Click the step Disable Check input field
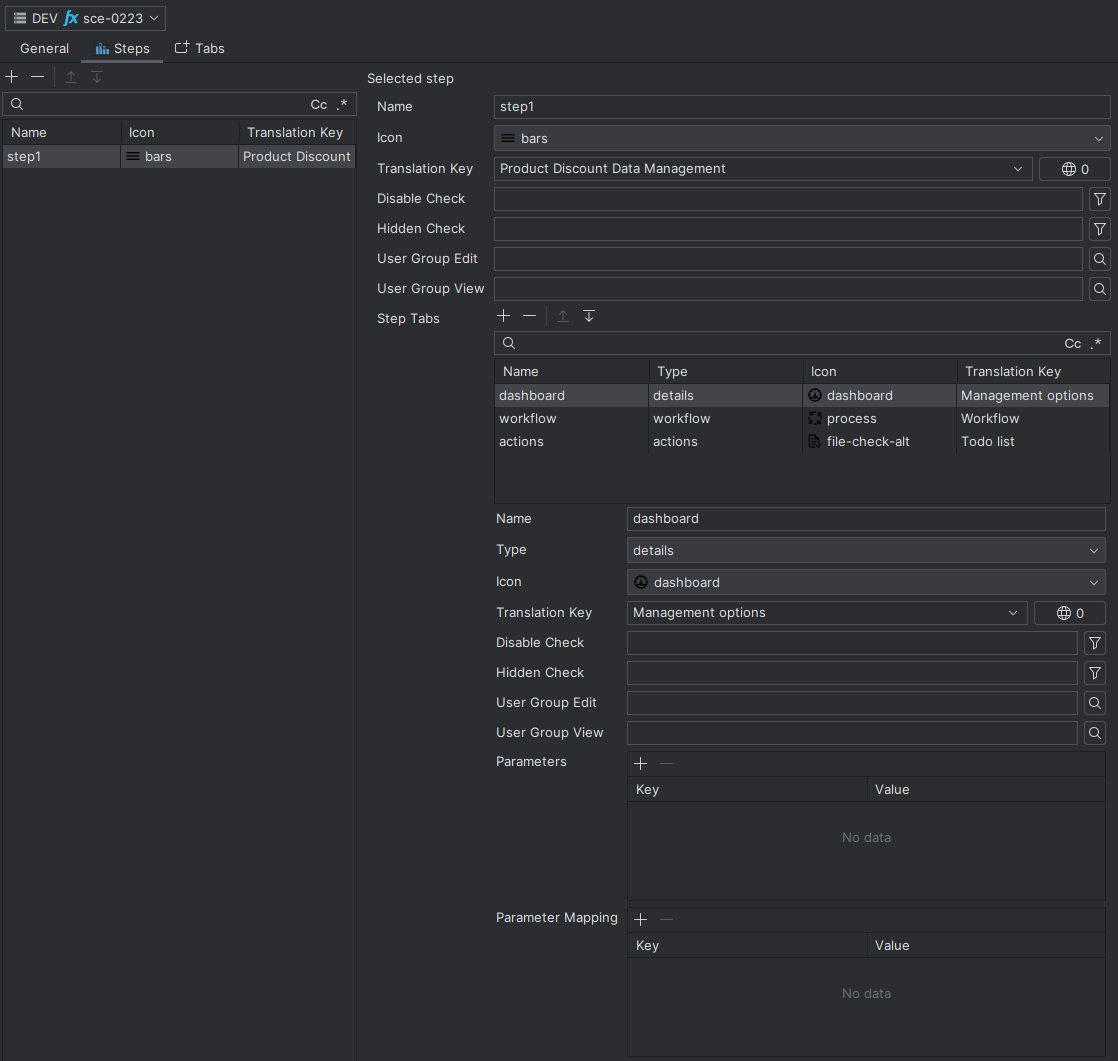Image resolution: width=1118 pixels, height=1061 pixels. tap(788, 199)
